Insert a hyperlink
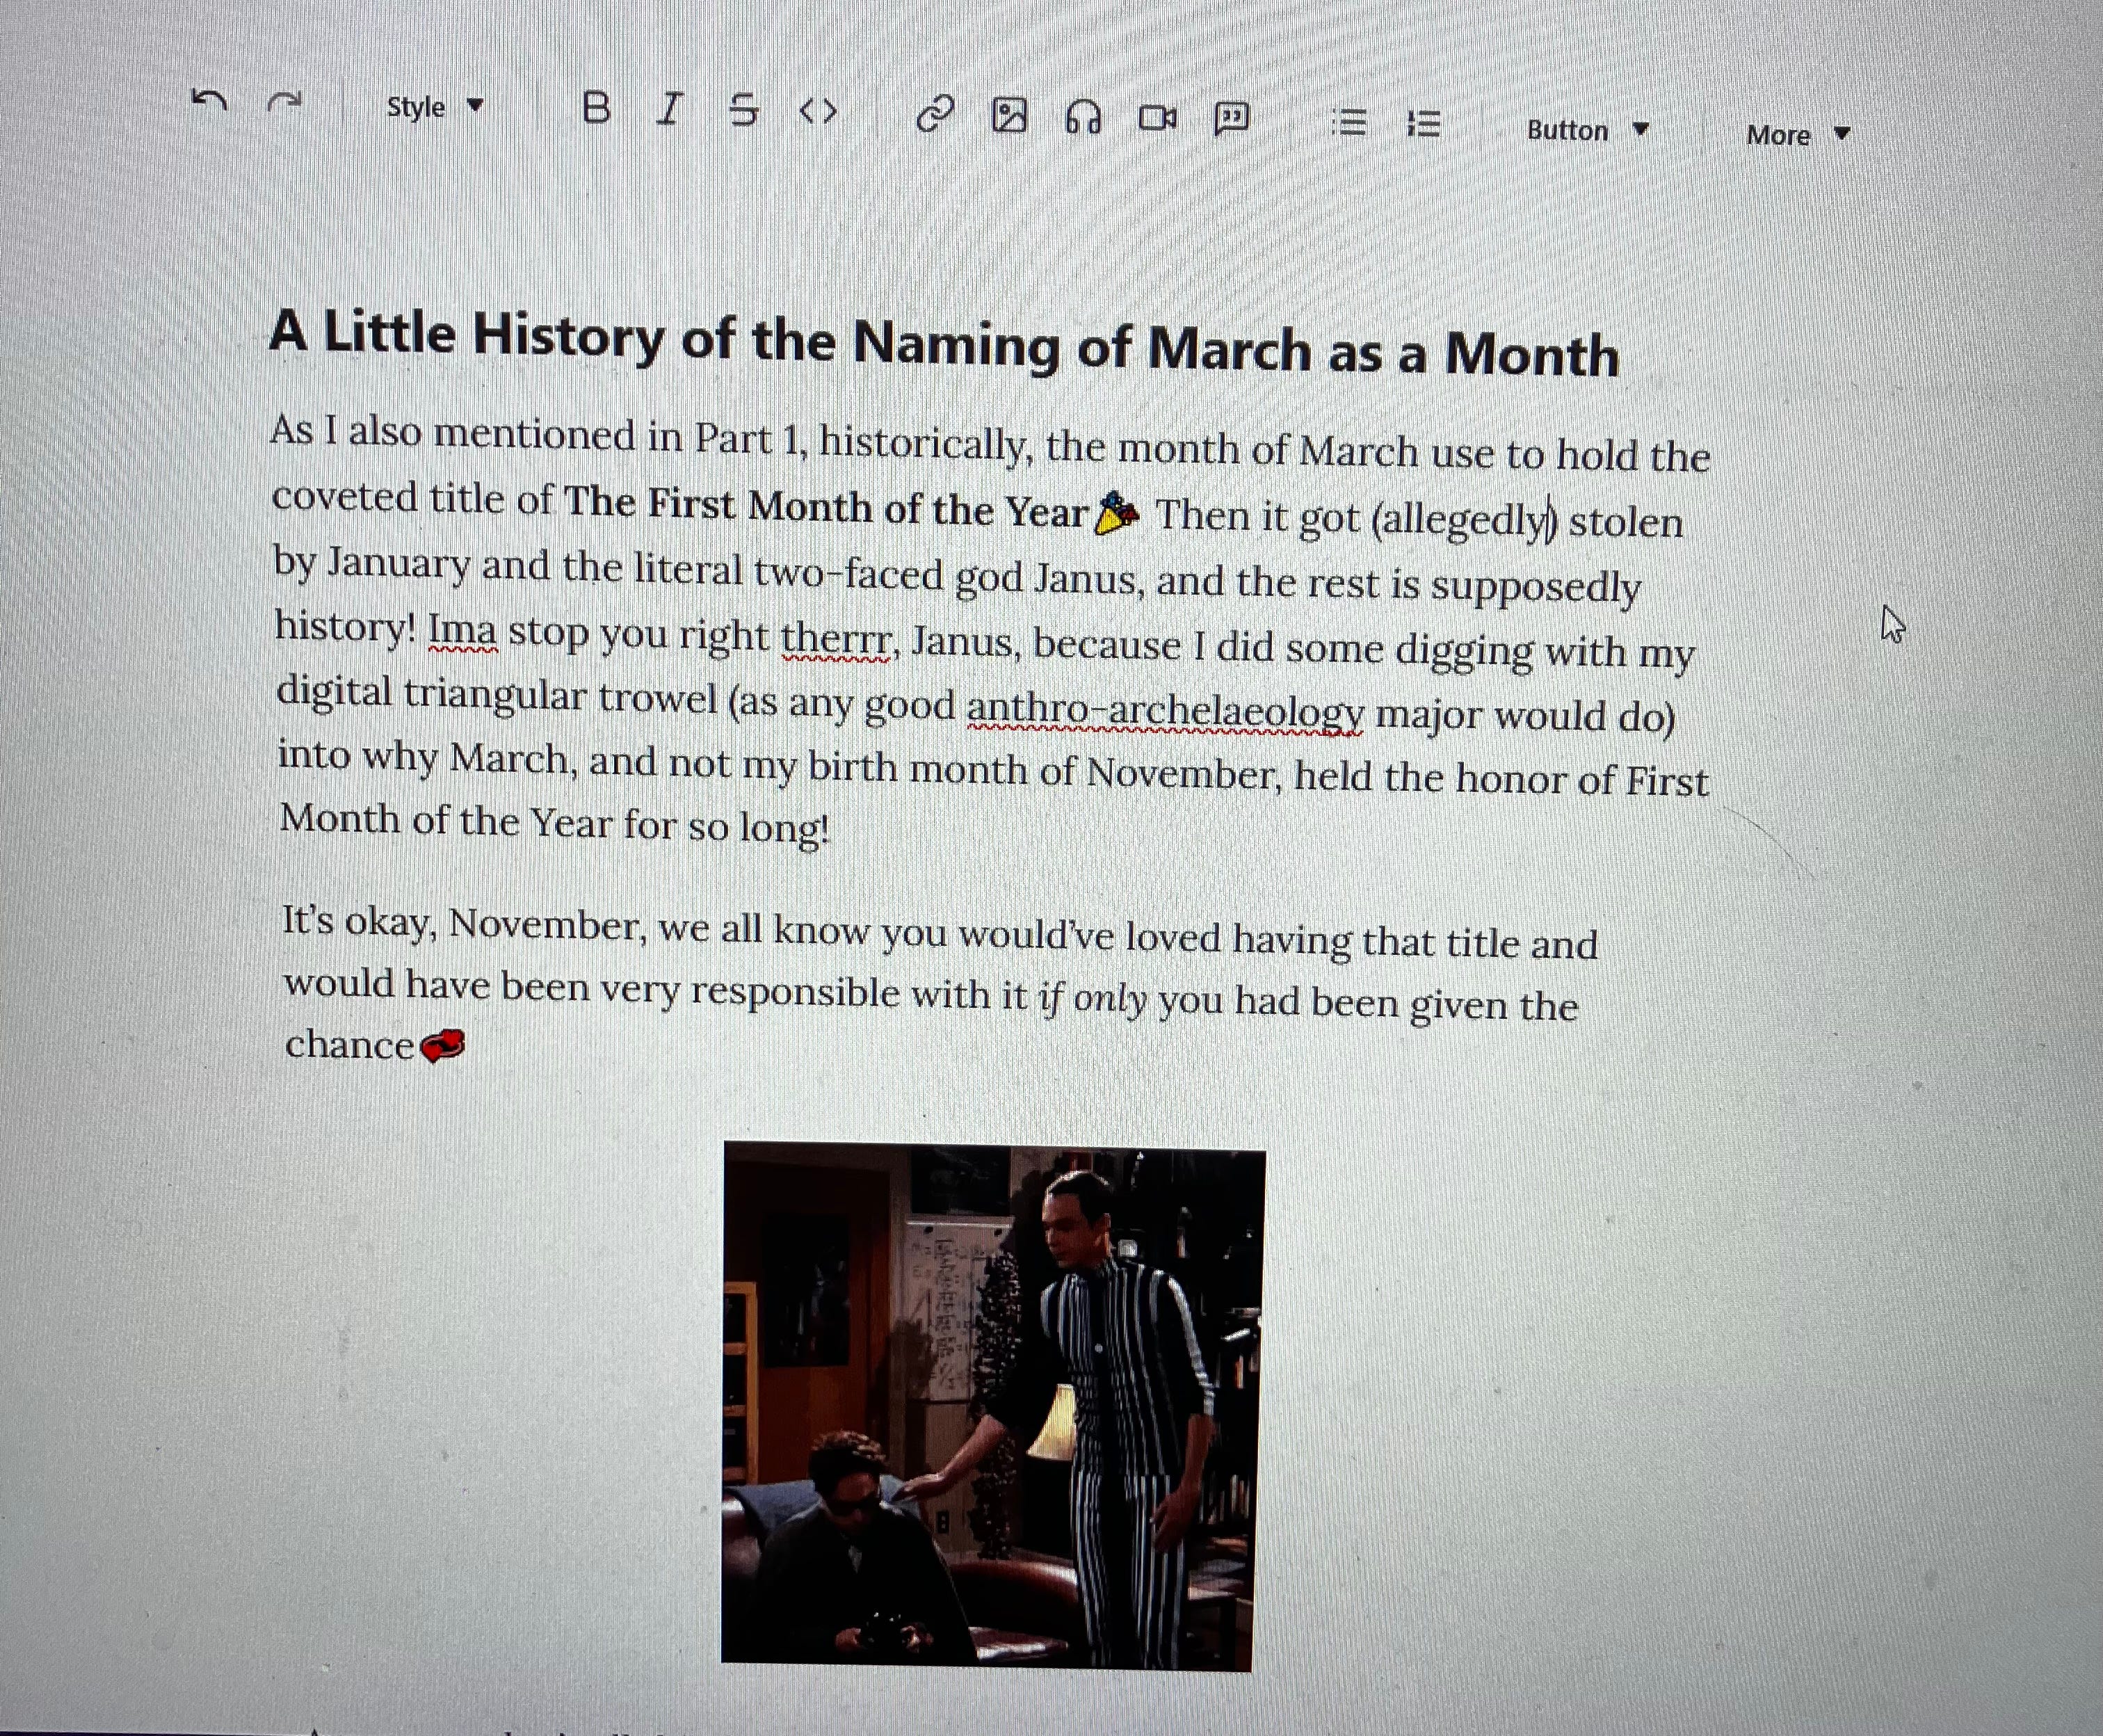2103x1736 pixels. click(935, 114)
